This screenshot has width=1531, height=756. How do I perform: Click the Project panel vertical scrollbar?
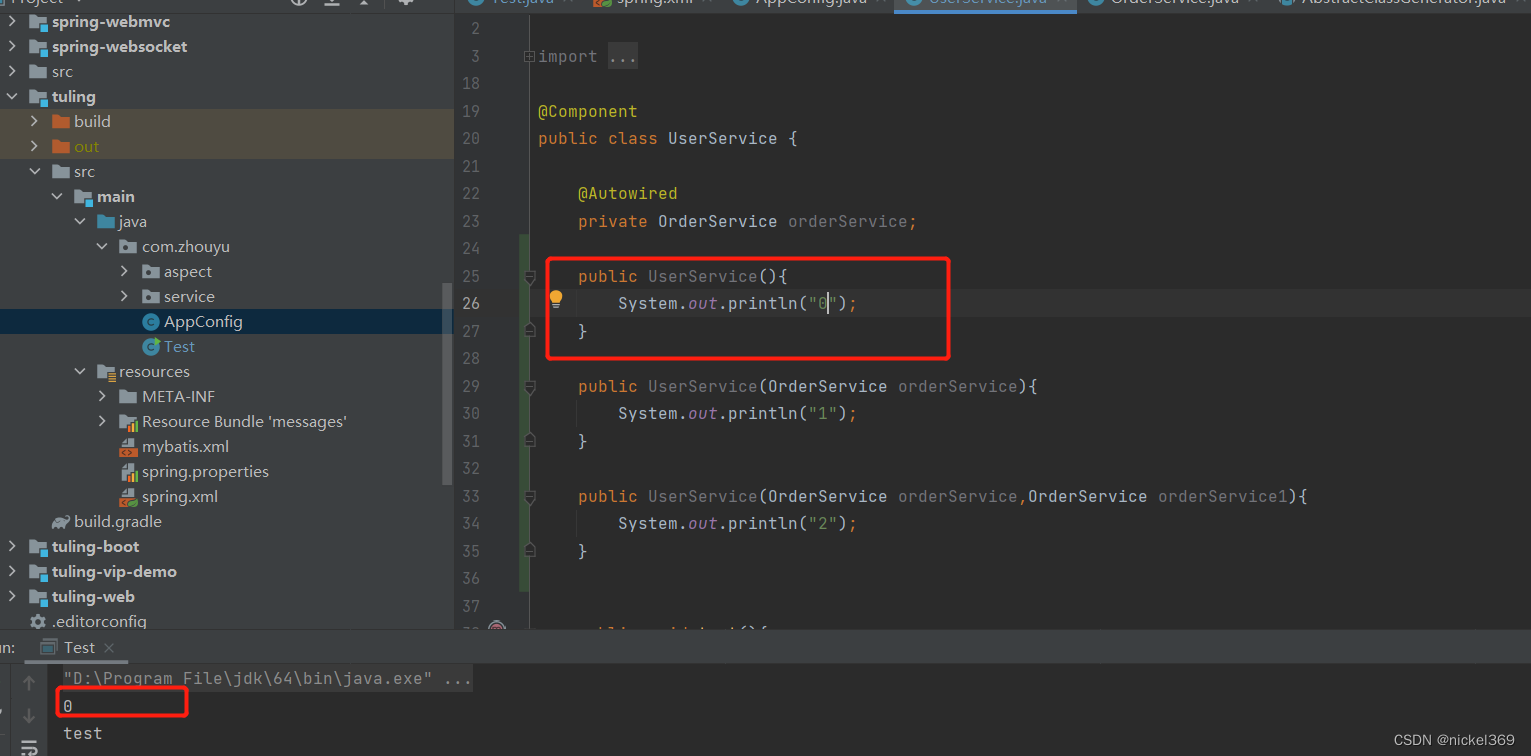(x=447, y=384)
